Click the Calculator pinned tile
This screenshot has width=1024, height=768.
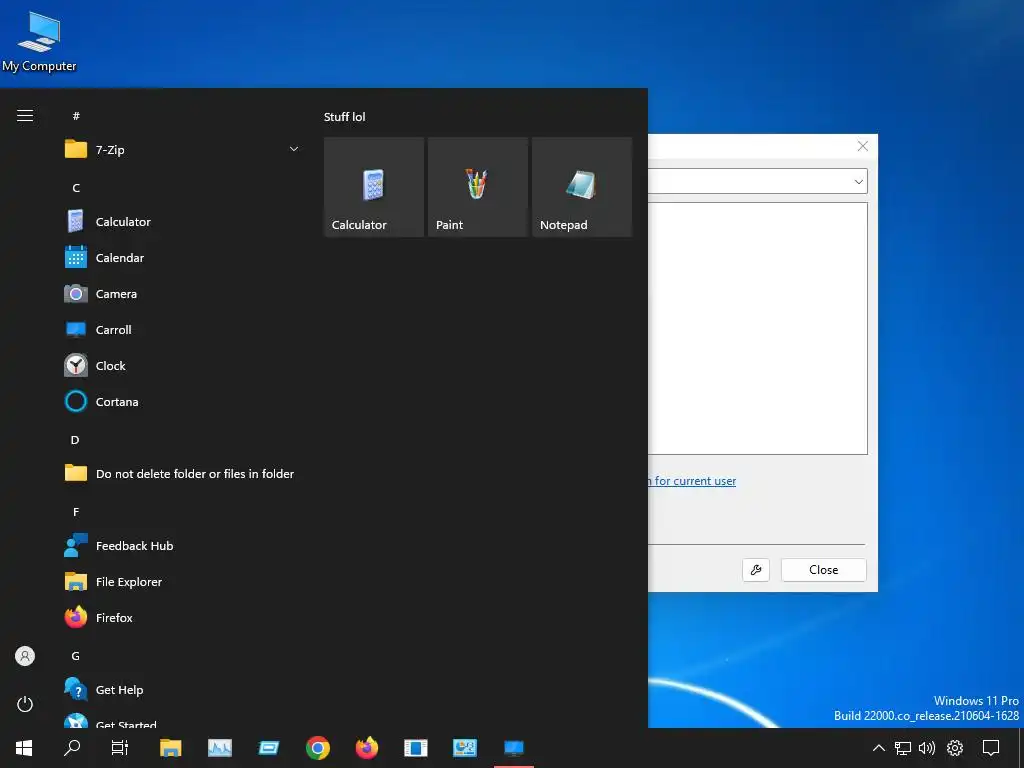374,187
